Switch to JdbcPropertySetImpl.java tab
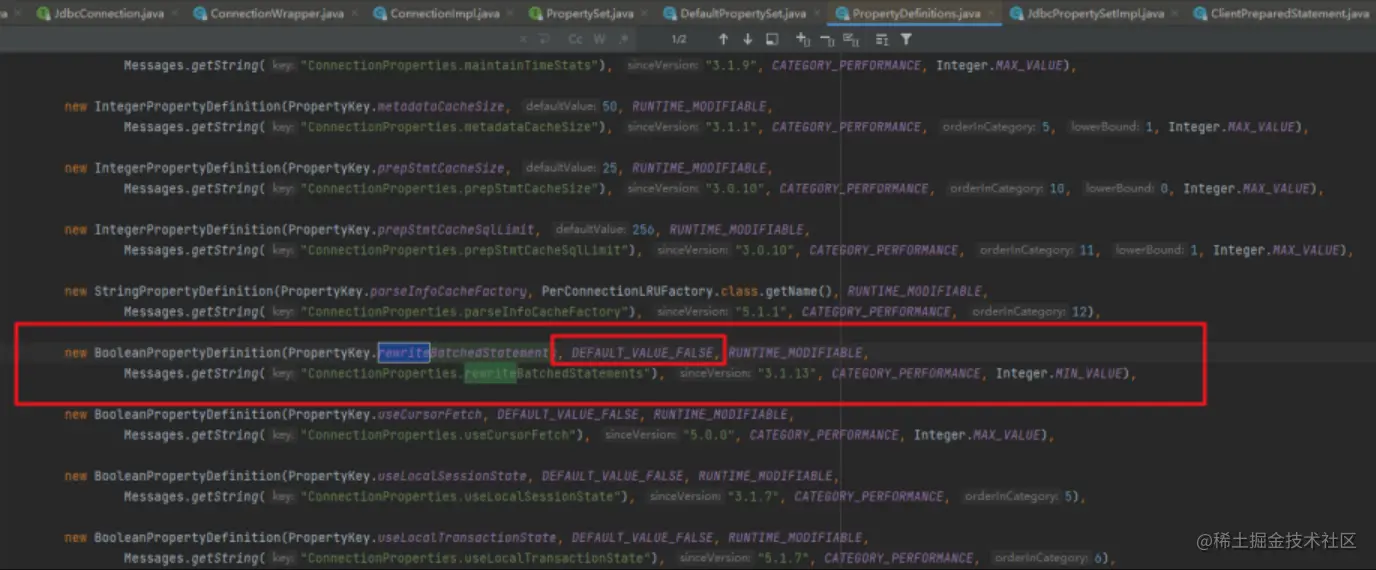This screenshot has height=570, width=1376. click(1087, 13)
